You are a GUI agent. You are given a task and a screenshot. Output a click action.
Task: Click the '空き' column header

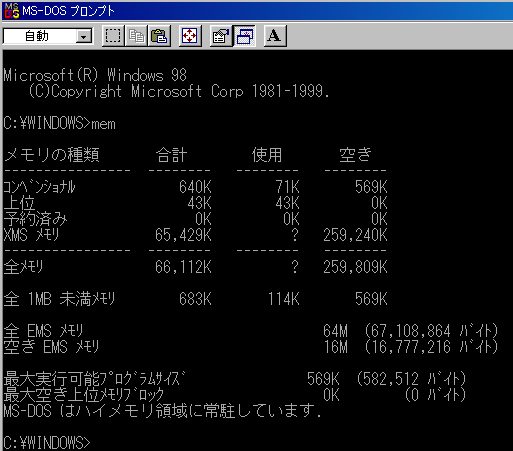(x=355, y=155)
